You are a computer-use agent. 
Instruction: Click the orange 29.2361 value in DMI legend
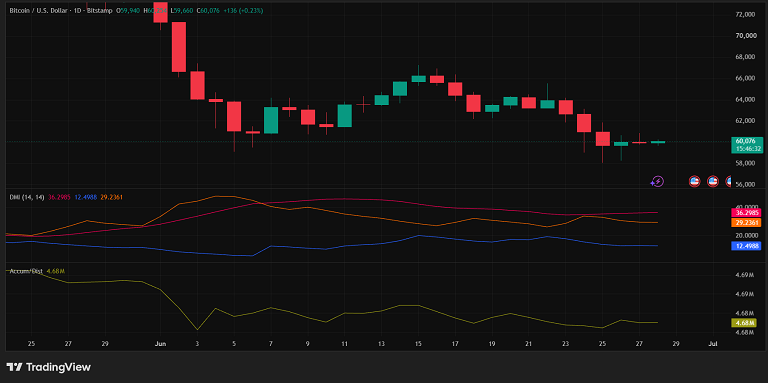click(x=112, y=197)
